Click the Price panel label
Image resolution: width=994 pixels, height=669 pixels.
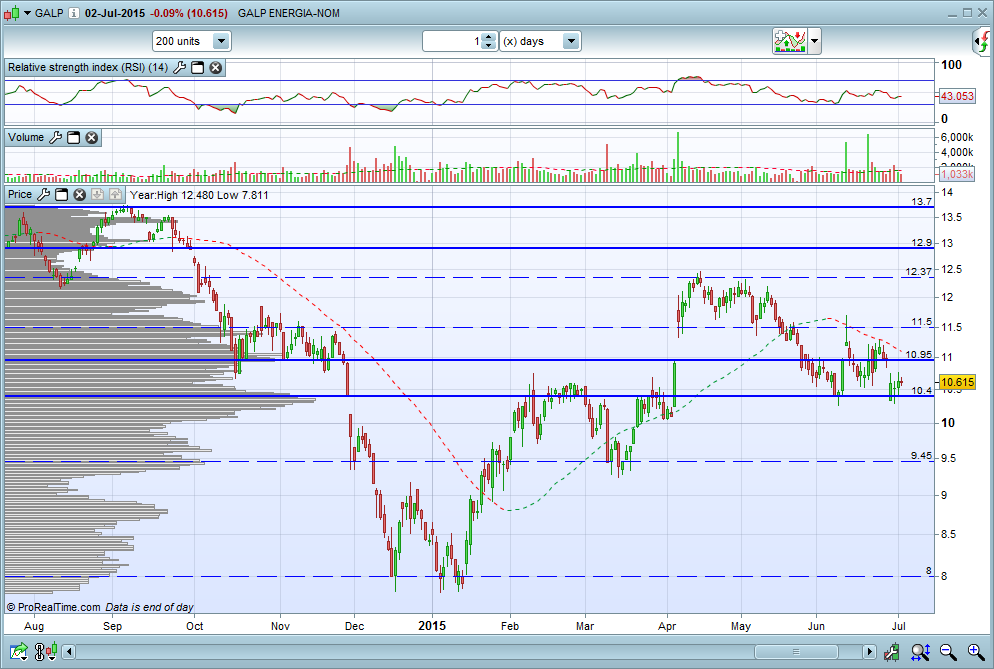pyautogui.click(x=20, y=195)
